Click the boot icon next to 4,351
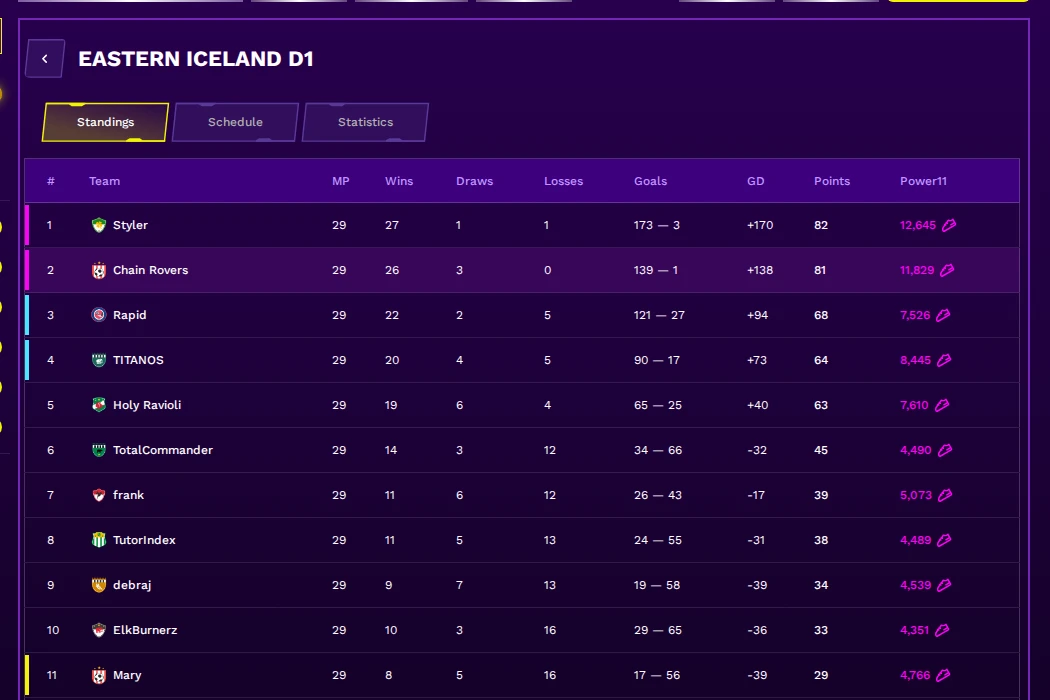 (942, 630)
